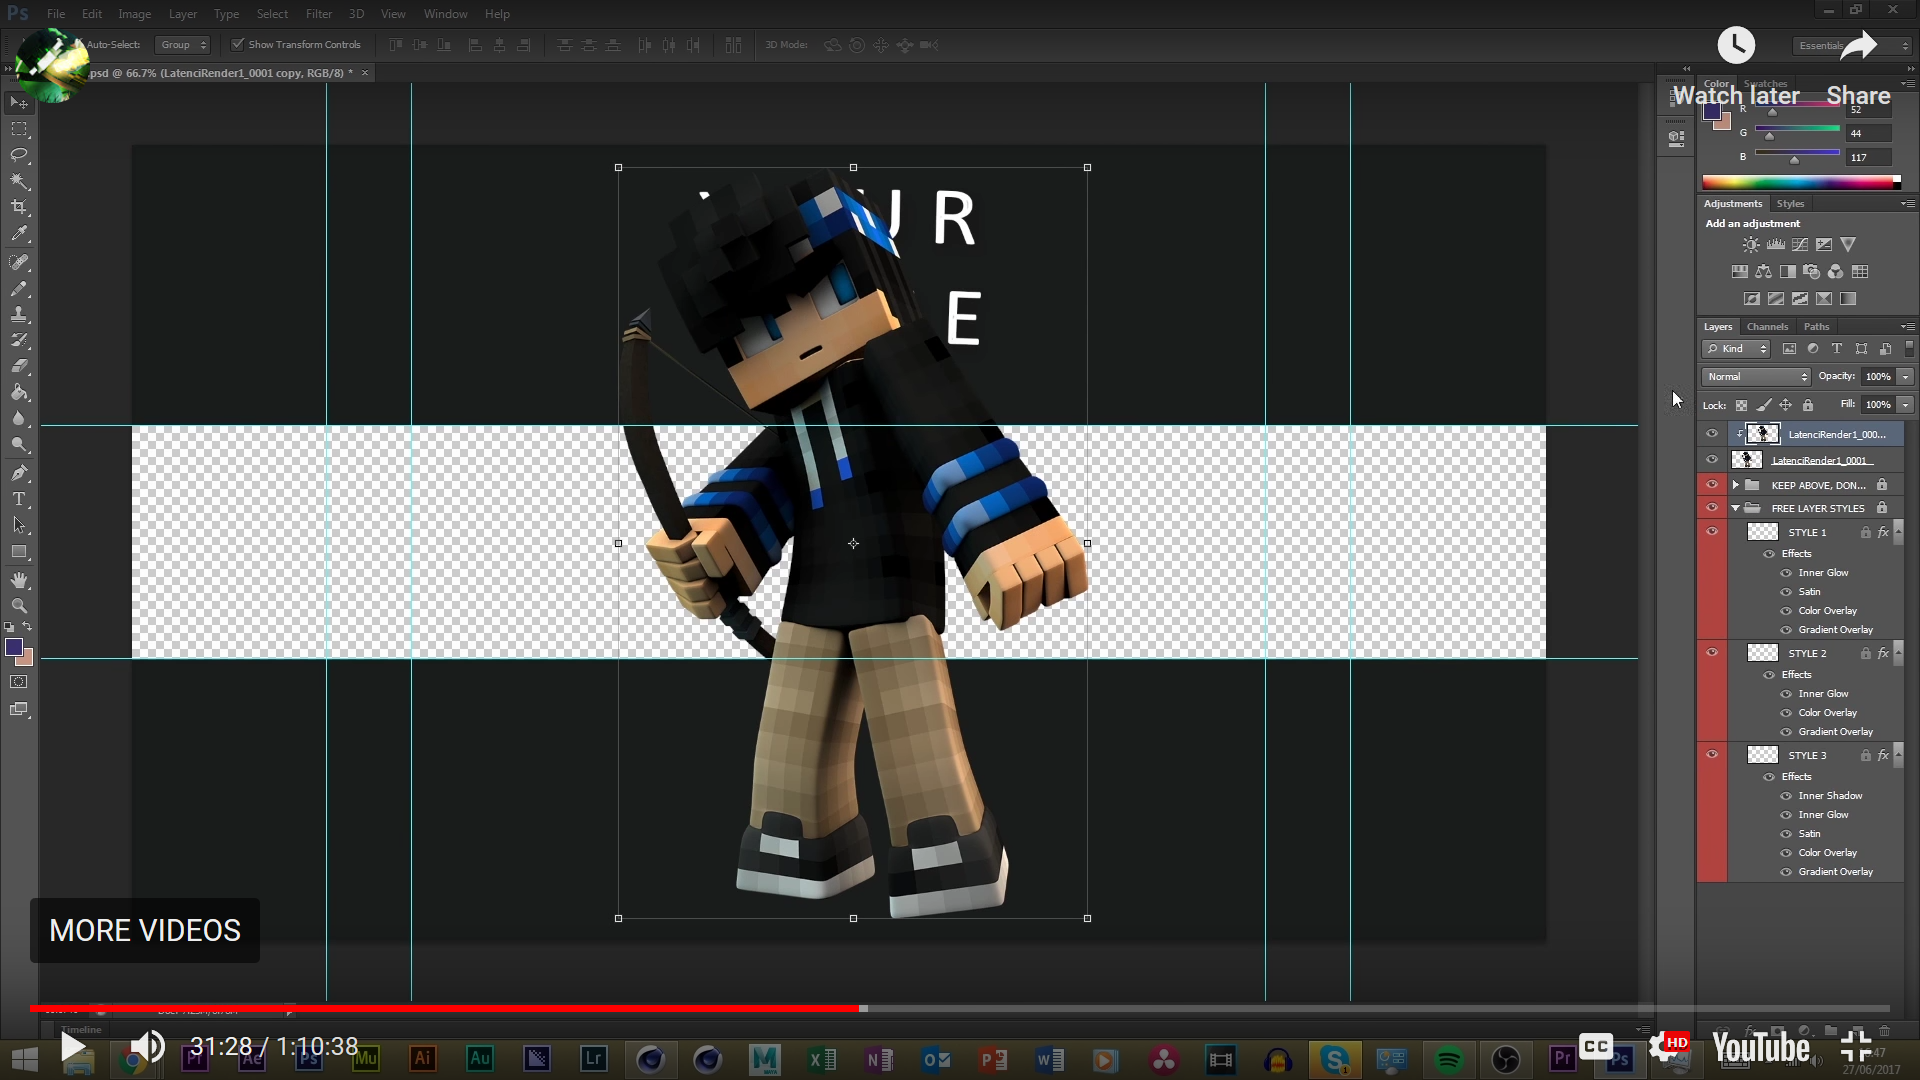Hide the LatenciRender1_0001 layer
Image resolution: width=1920 pixels, height=1080 pixels.
(x=1712, y=460)
